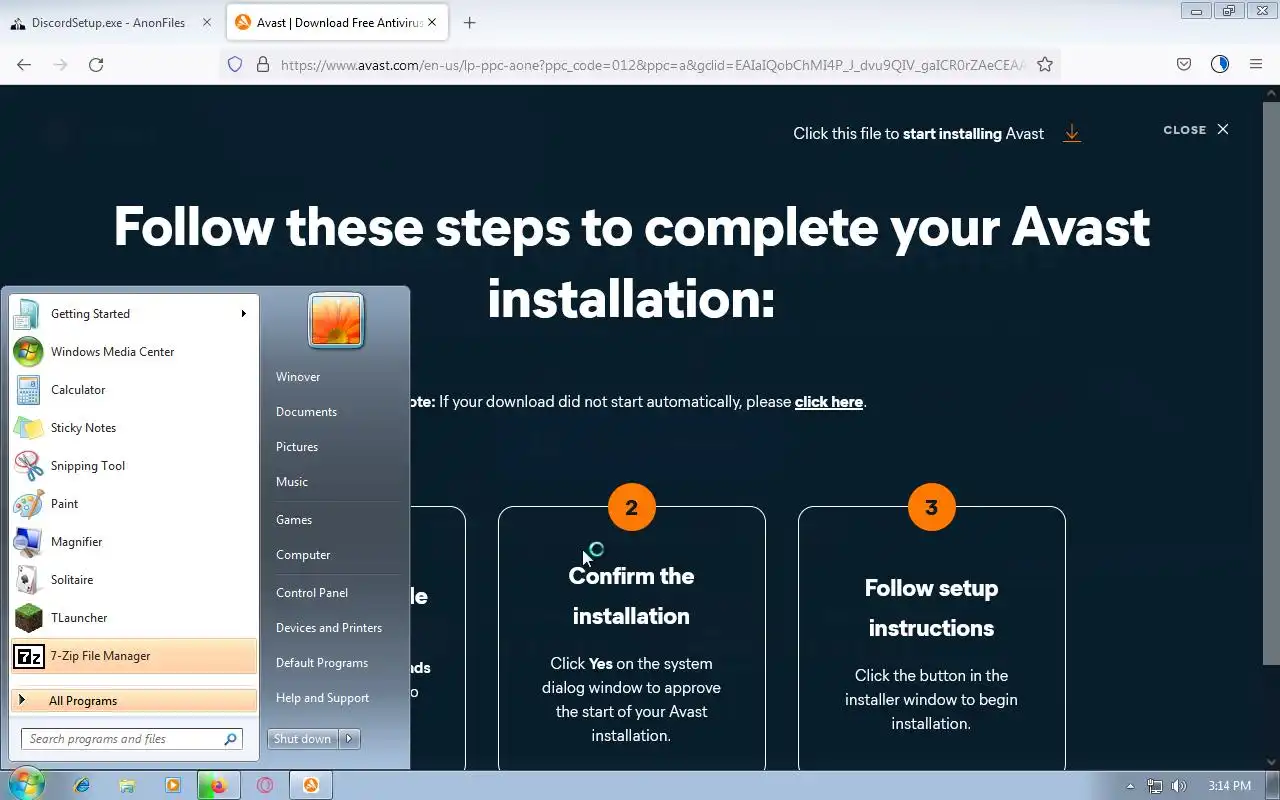Expand Getting Started submenu arrow
This screenshot has height=800, width=1280.
[x=243, y=314]
